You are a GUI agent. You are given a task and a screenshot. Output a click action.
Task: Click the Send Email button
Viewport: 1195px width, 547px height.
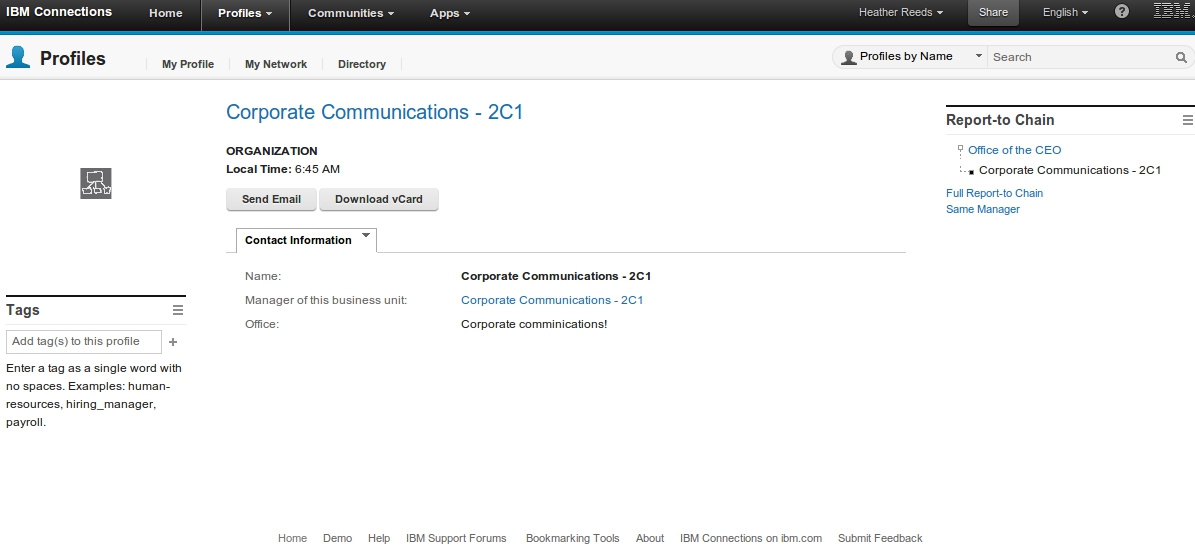coord(271,199)
